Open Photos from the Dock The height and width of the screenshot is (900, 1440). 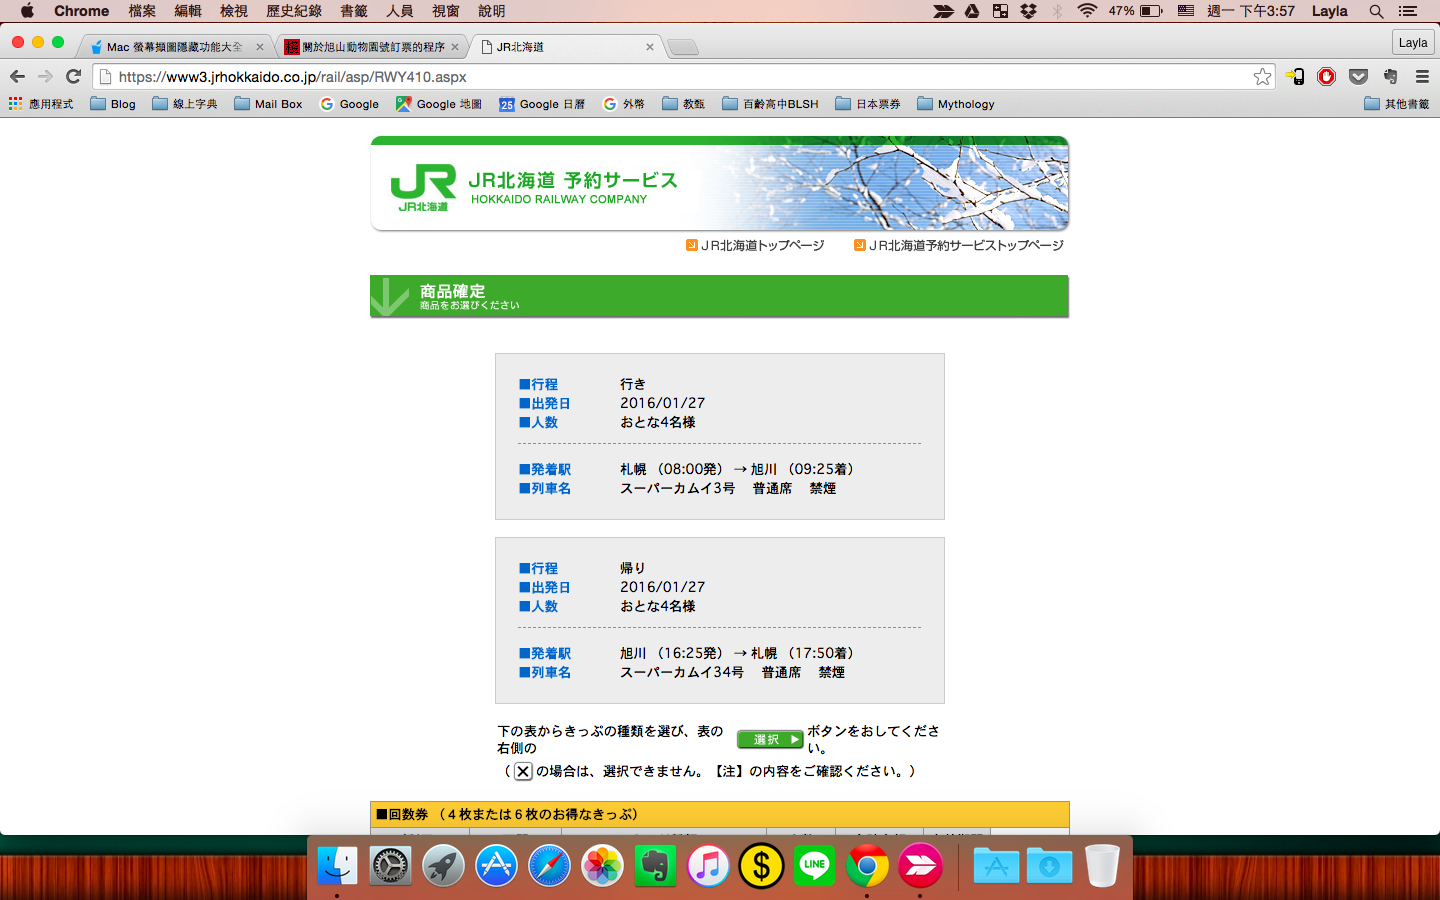tap(602, 866)
